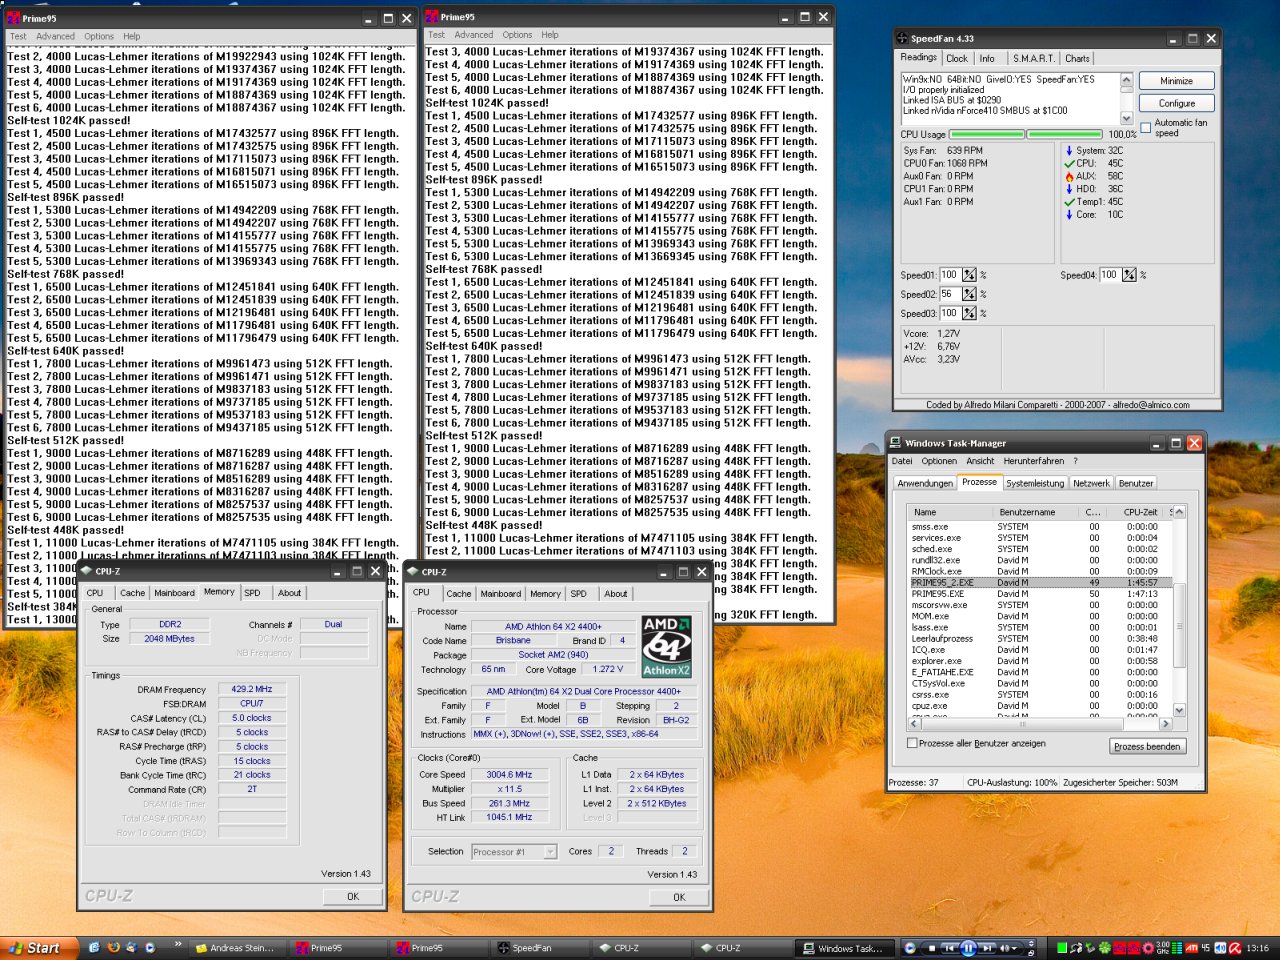Viewport: 1280px width, 960px height.
Task: Open the Options menu in the right Prime95 window
Action: (x=517, y=35)
